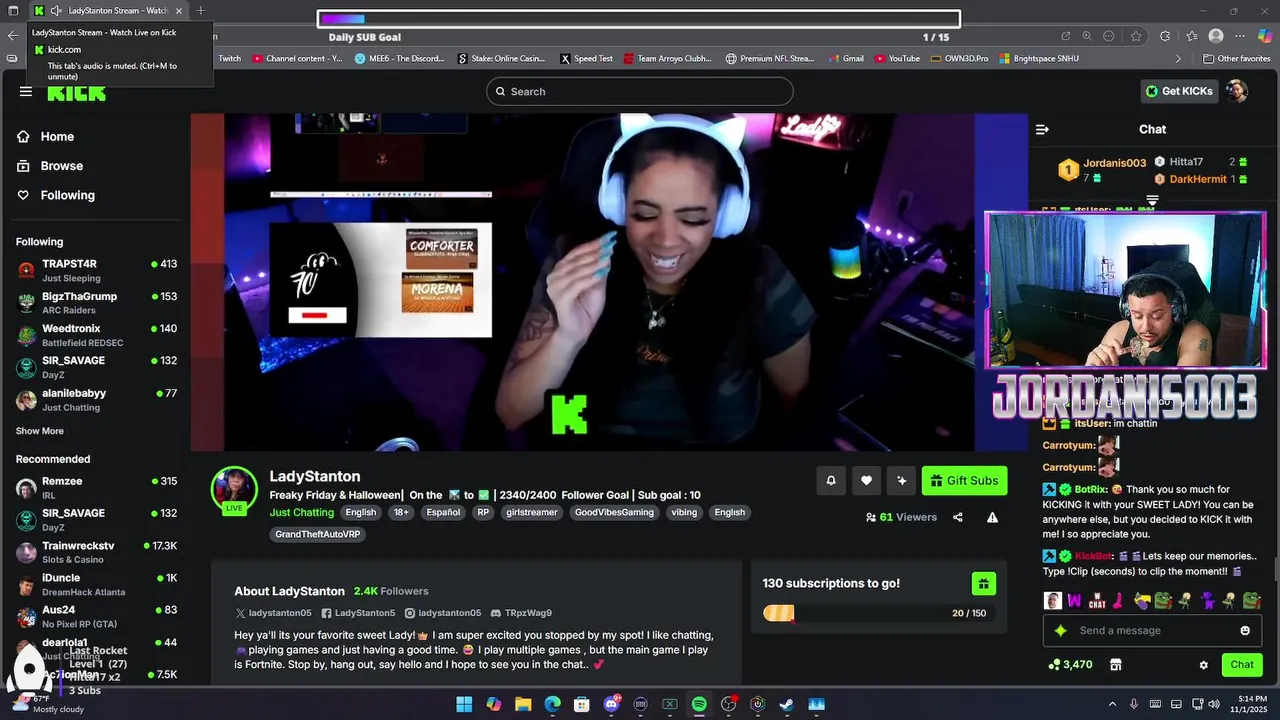Open Weedtronix channel in Following
The width and height of the screenshot is (1280, 720).
[x=97, y=335]
